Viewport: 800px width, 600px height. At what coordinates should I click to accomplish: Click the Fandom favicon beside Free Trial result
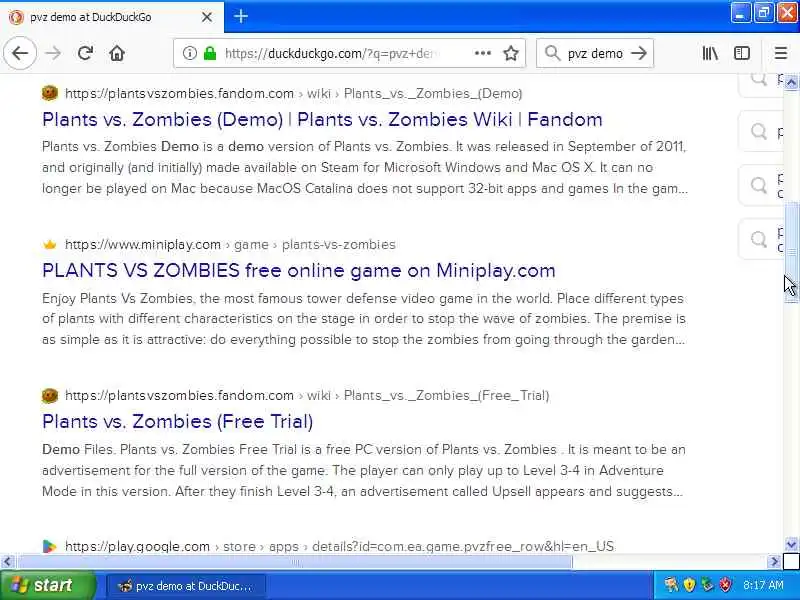[49, 395]
